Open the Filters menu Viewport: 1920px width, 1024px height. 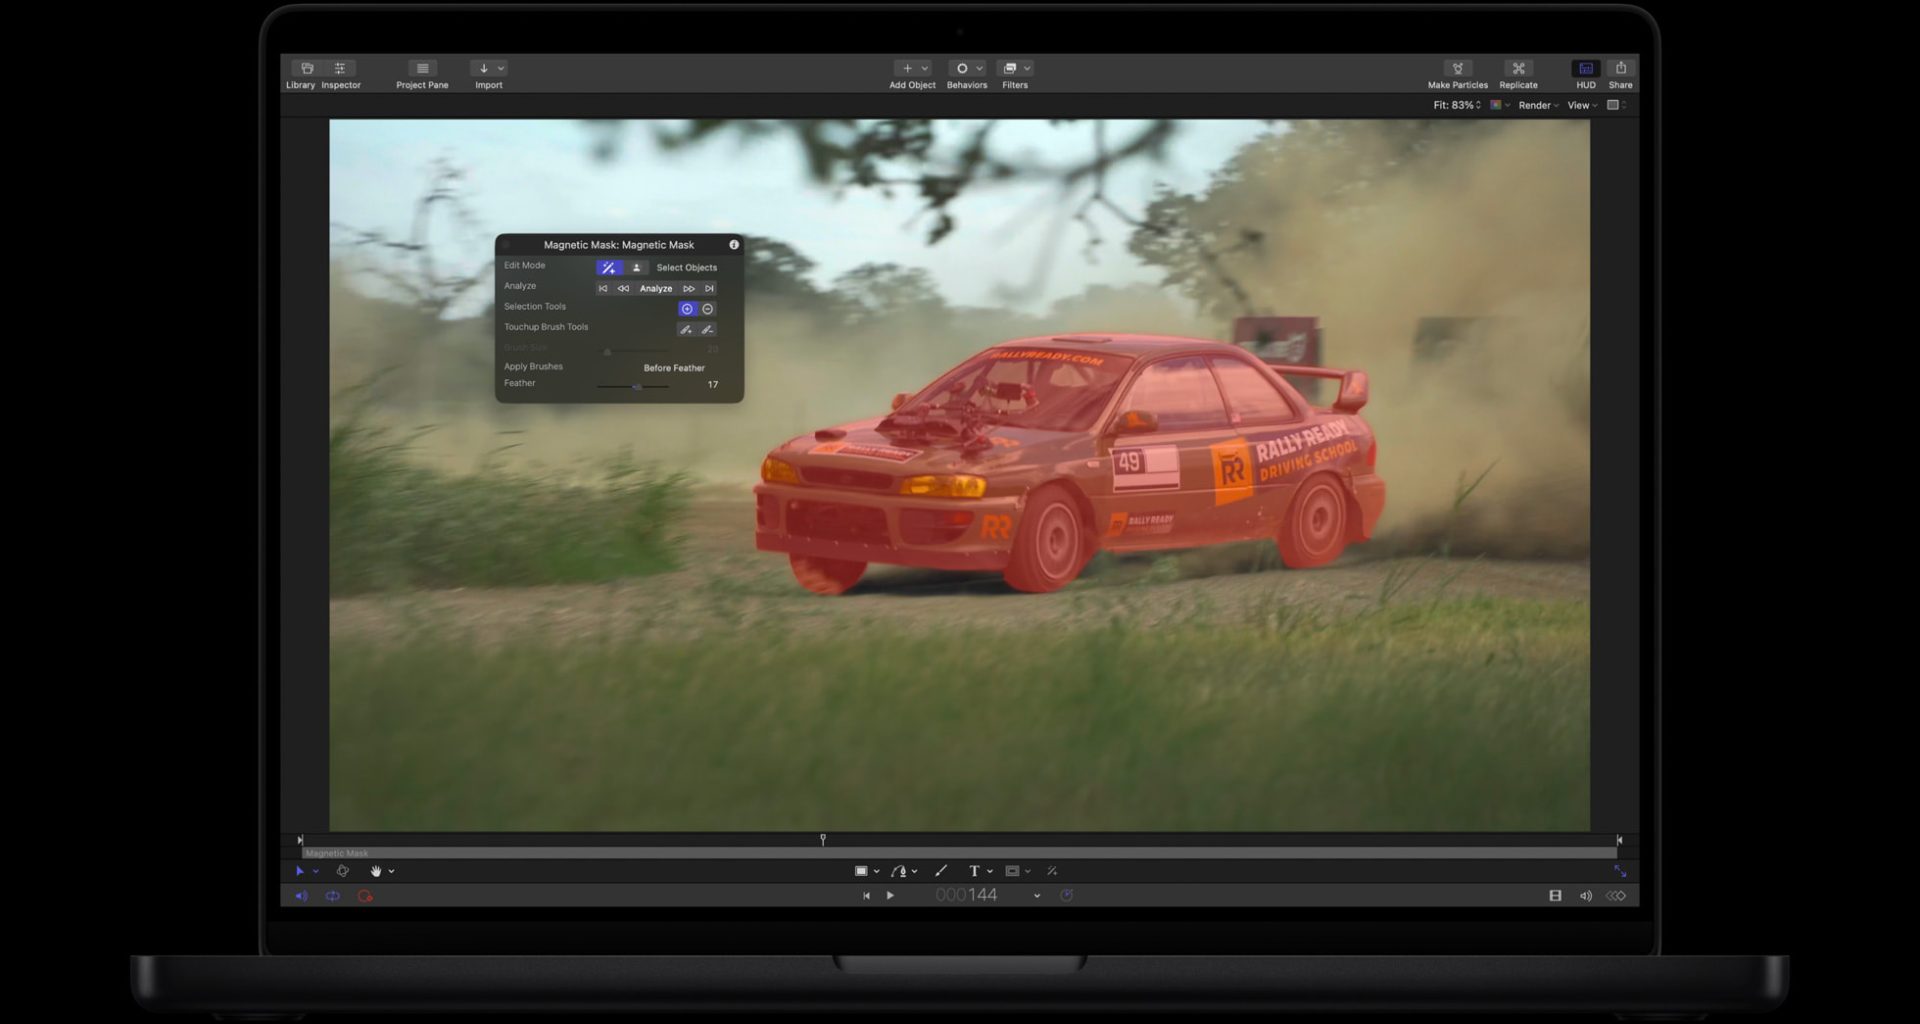1015,69
